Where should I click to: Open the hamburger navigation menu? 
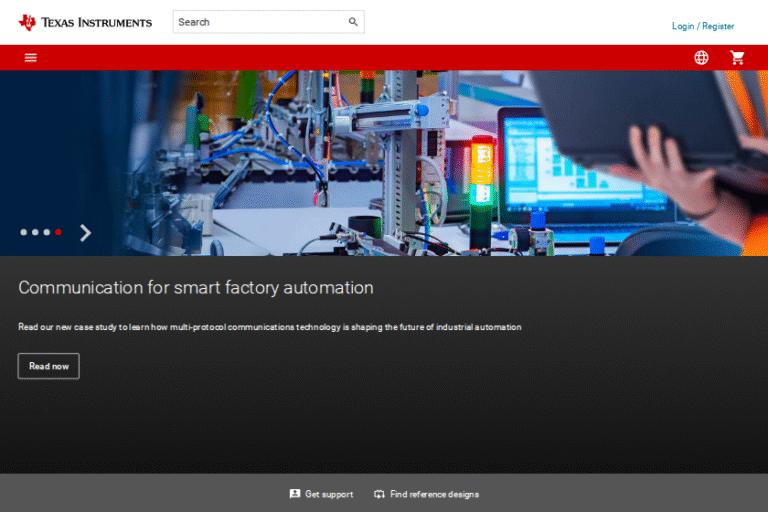(31, 57)
